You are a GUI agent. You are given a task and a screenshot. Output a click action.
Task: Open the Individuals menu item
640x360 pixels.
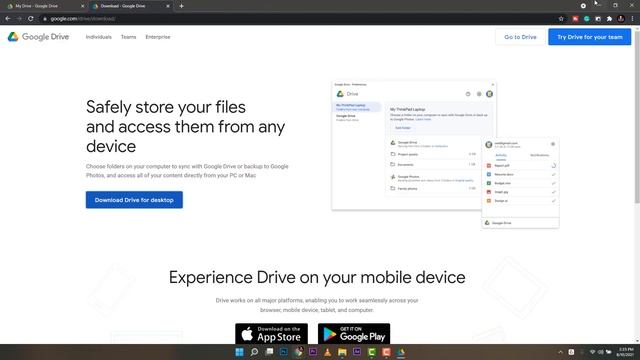pyautogui.click(x=98, y=37)
